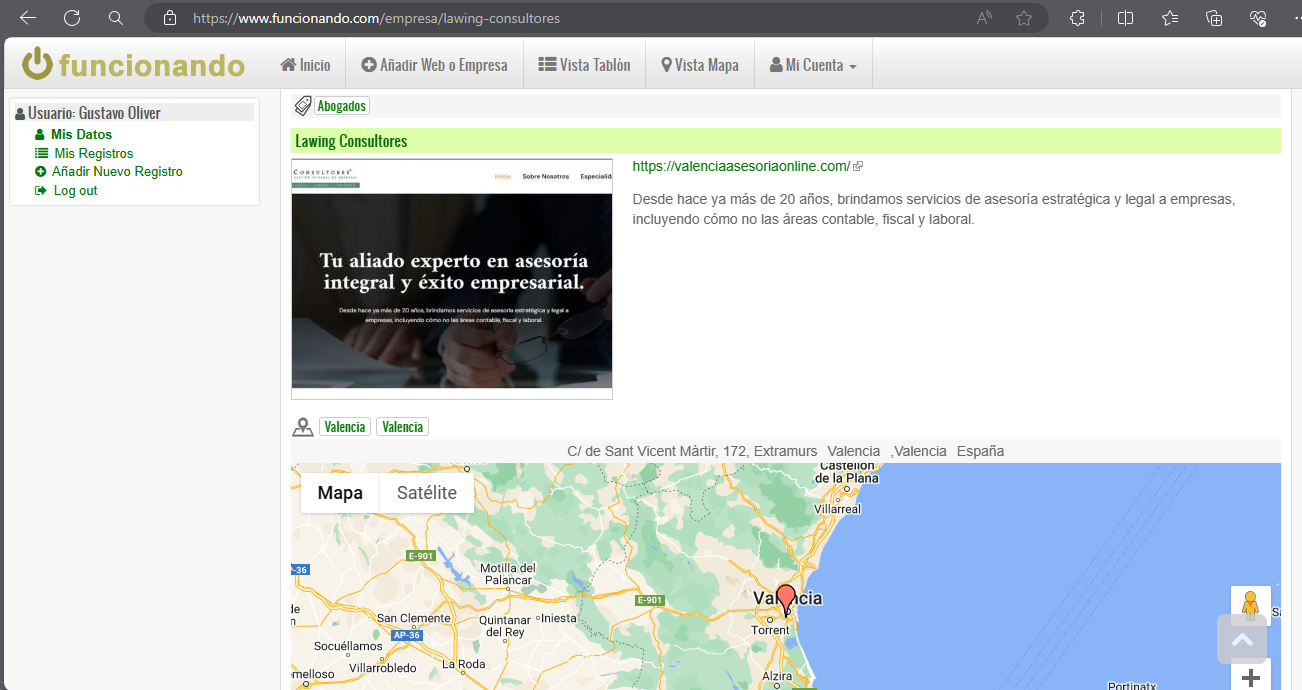The height and width of the screenshot is (690, 1302).
Task: Click the read aloud icon in address bar
Action: click(x=985, y=18)
